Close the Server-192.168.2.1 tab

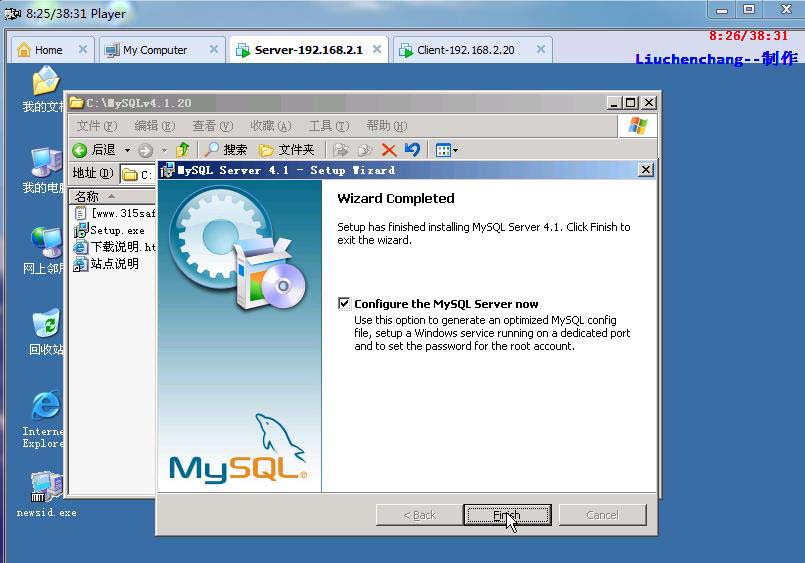377,49
